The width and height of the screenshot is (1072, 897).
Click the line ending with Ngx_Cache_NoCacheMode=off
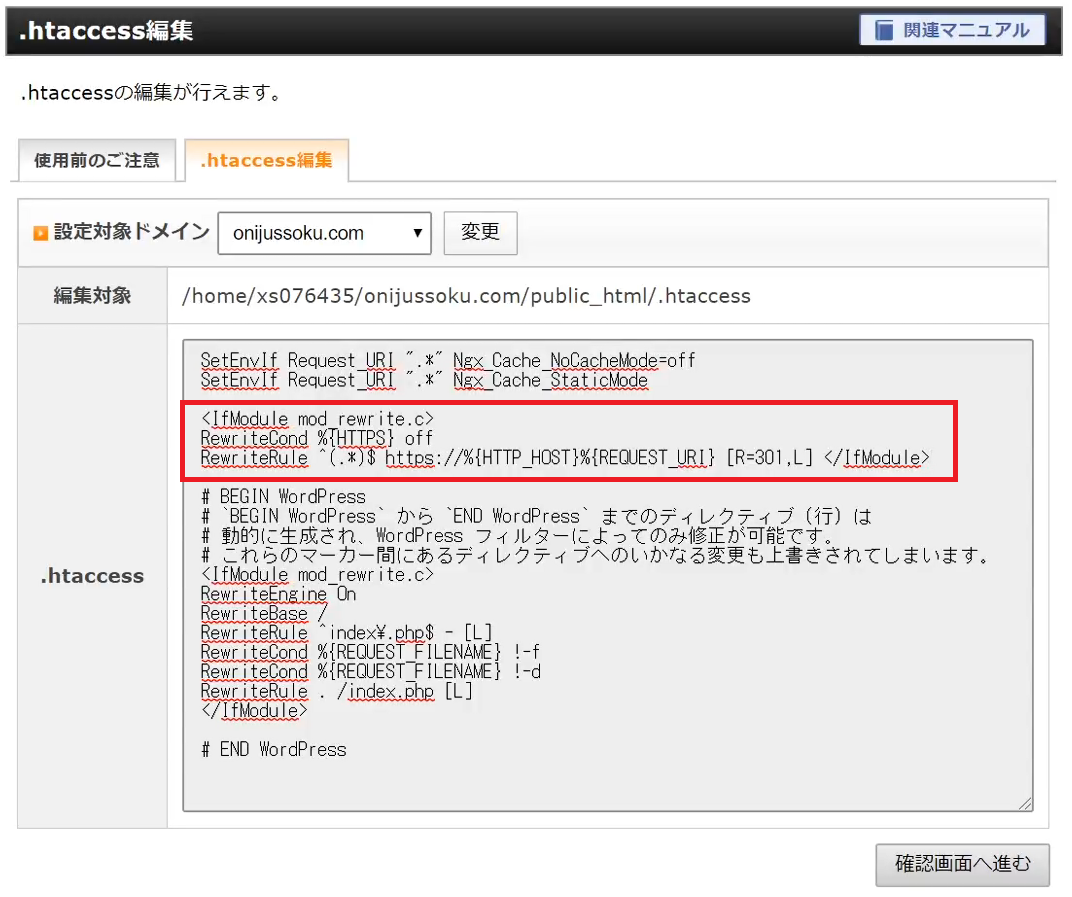pos(448,360)
